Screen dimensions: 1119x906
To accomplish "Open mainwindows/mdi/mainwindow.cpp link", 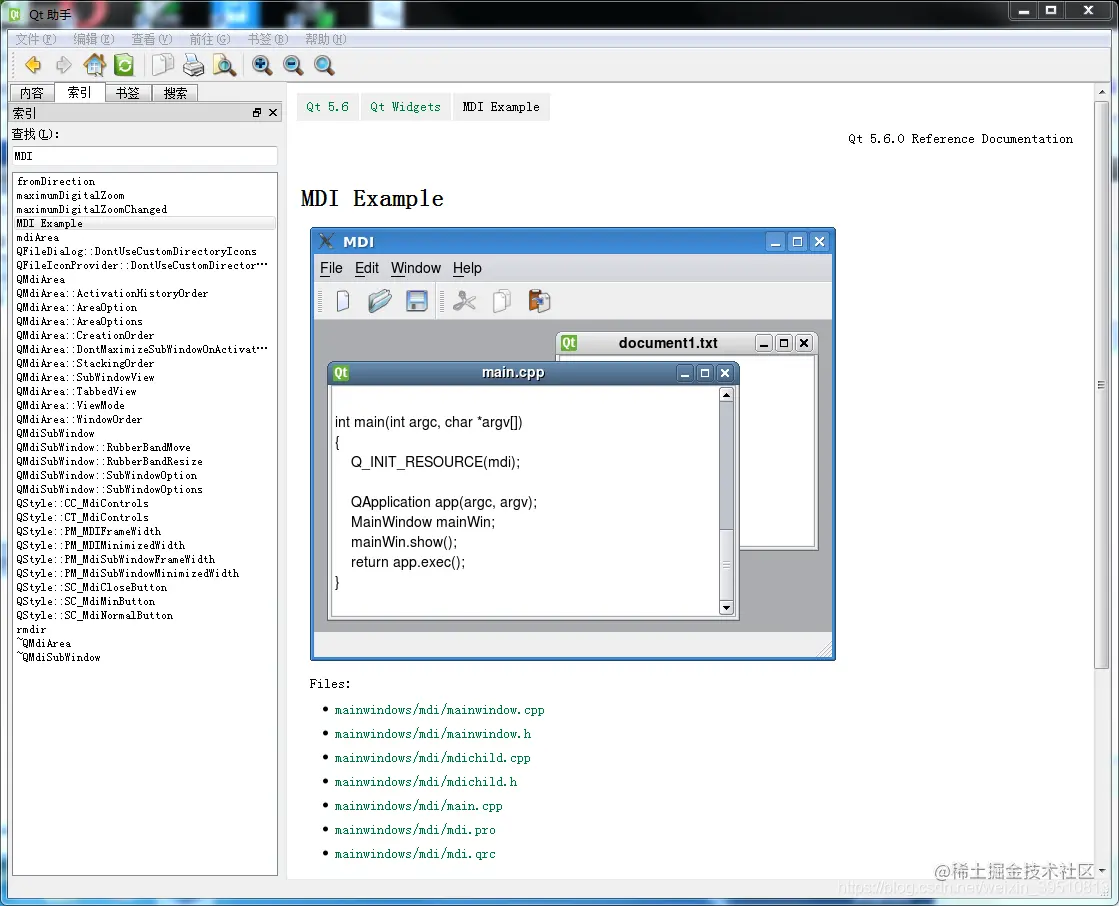I will click(440, 710).
